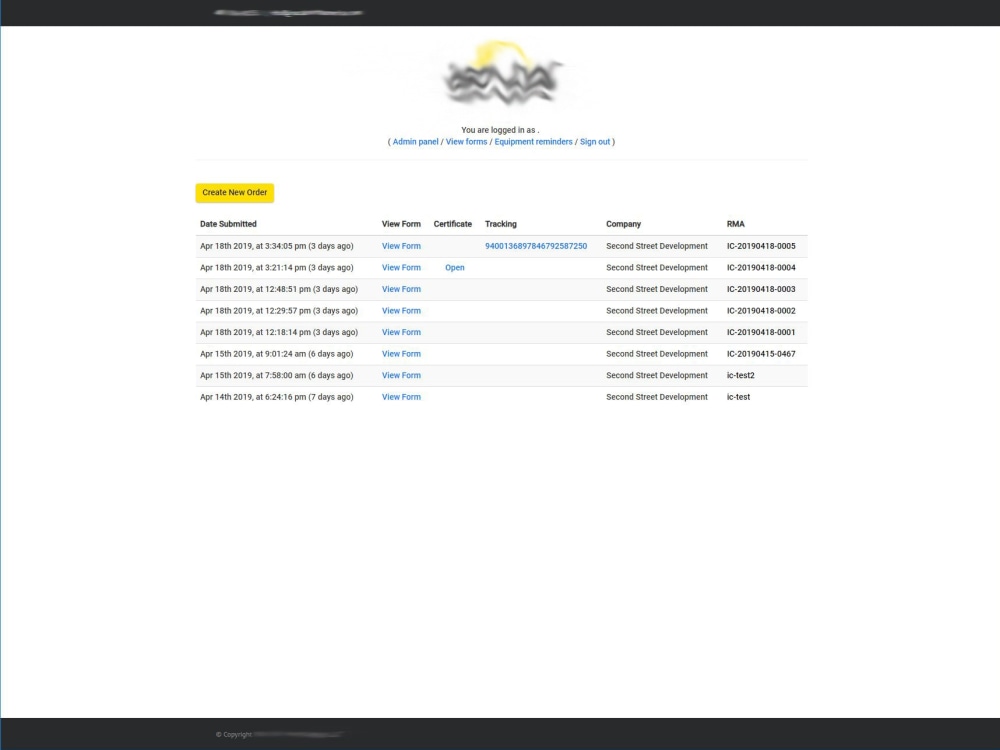
Task: View Form for RMA ic-test2
Action: (401, 376)
